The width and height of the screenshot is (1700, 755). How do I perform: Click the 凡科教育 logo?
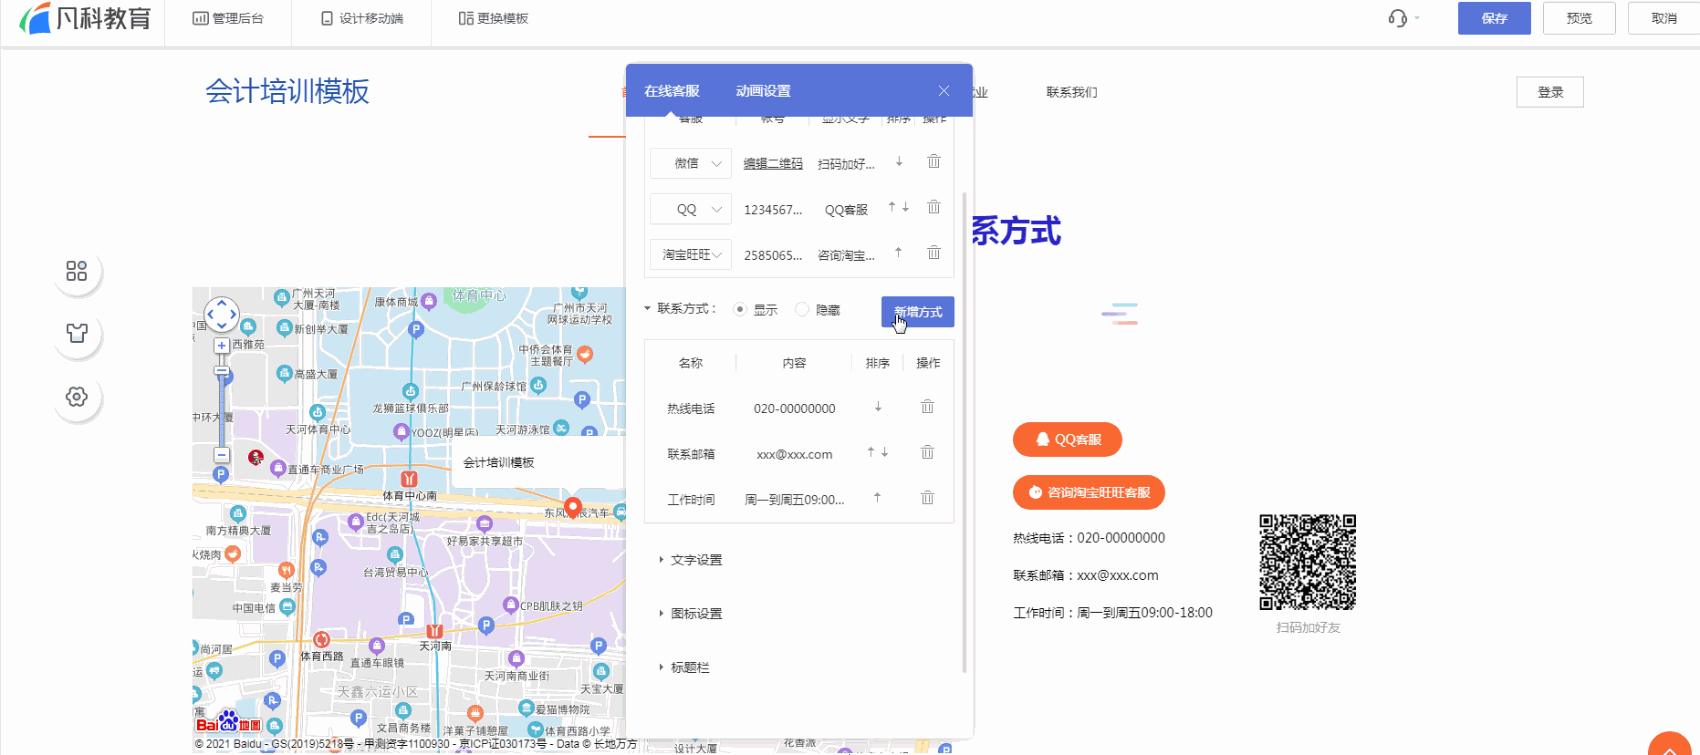(85, 18)
